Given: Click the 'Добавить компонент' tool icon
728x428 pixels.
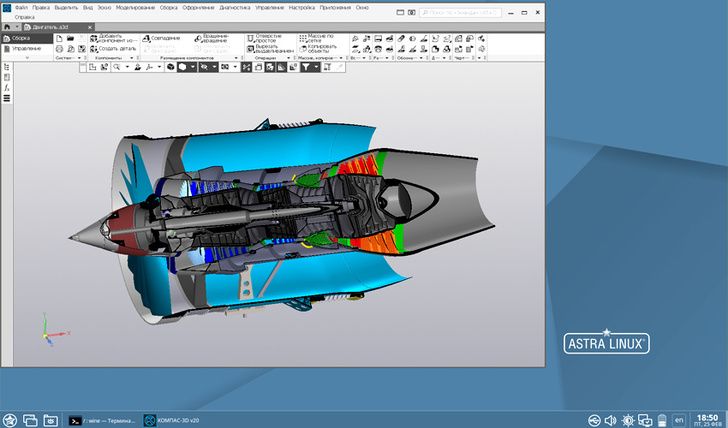Looking at the screenshot, I should (94, 39).
